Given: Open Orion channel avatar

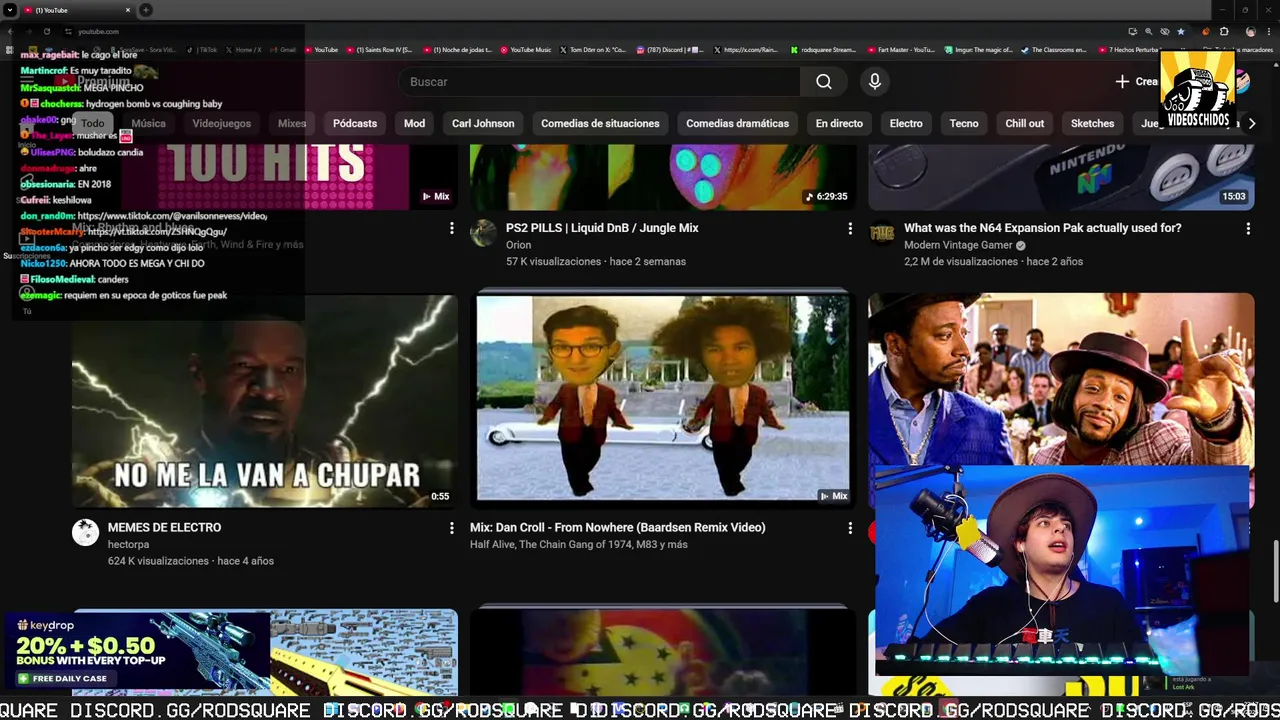Looking at the screenshot, I should [x=483, y=234].
